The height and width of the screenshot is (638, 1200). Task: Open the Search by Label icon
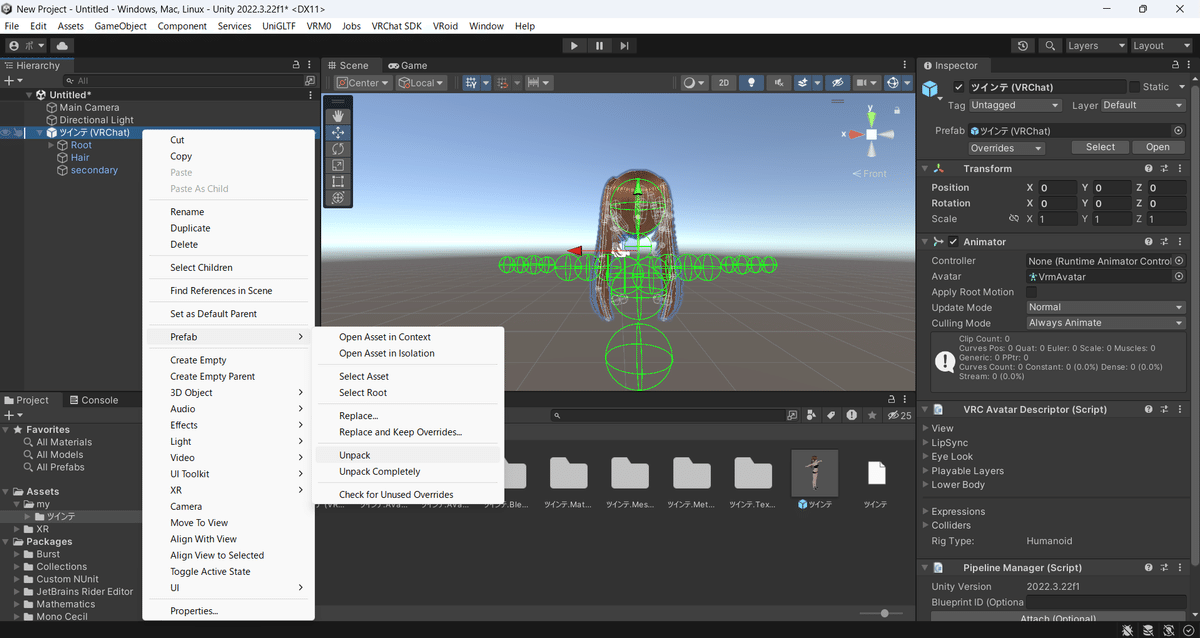pyautogui.click(x=830, y=415)
